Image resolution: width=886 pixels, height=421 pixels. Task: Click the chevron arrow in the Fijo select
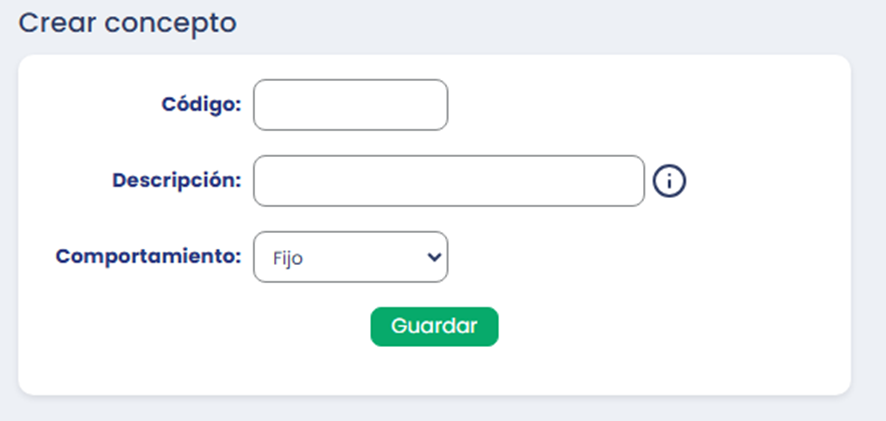click(434, 257)
